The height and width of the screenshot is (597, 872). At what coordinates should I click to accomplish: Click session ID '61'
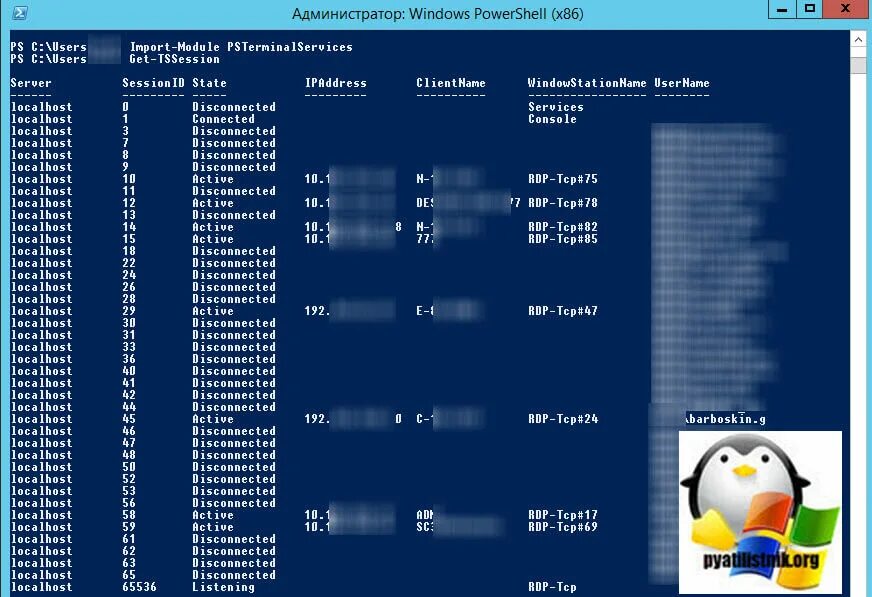click(x=129, y=539)
